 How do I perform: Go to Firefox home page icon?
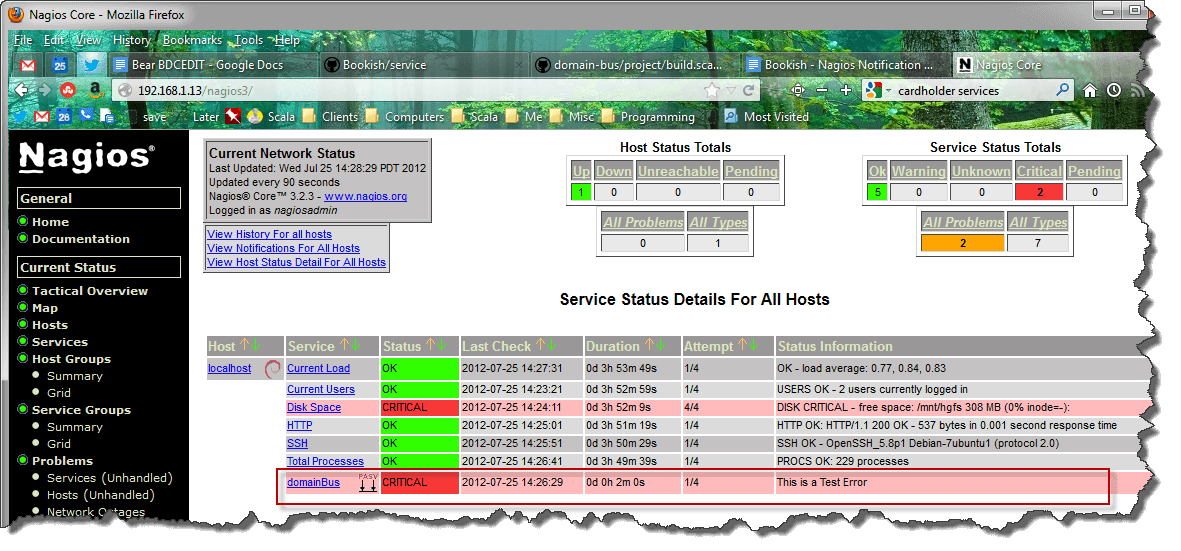tap(1090, 90)
